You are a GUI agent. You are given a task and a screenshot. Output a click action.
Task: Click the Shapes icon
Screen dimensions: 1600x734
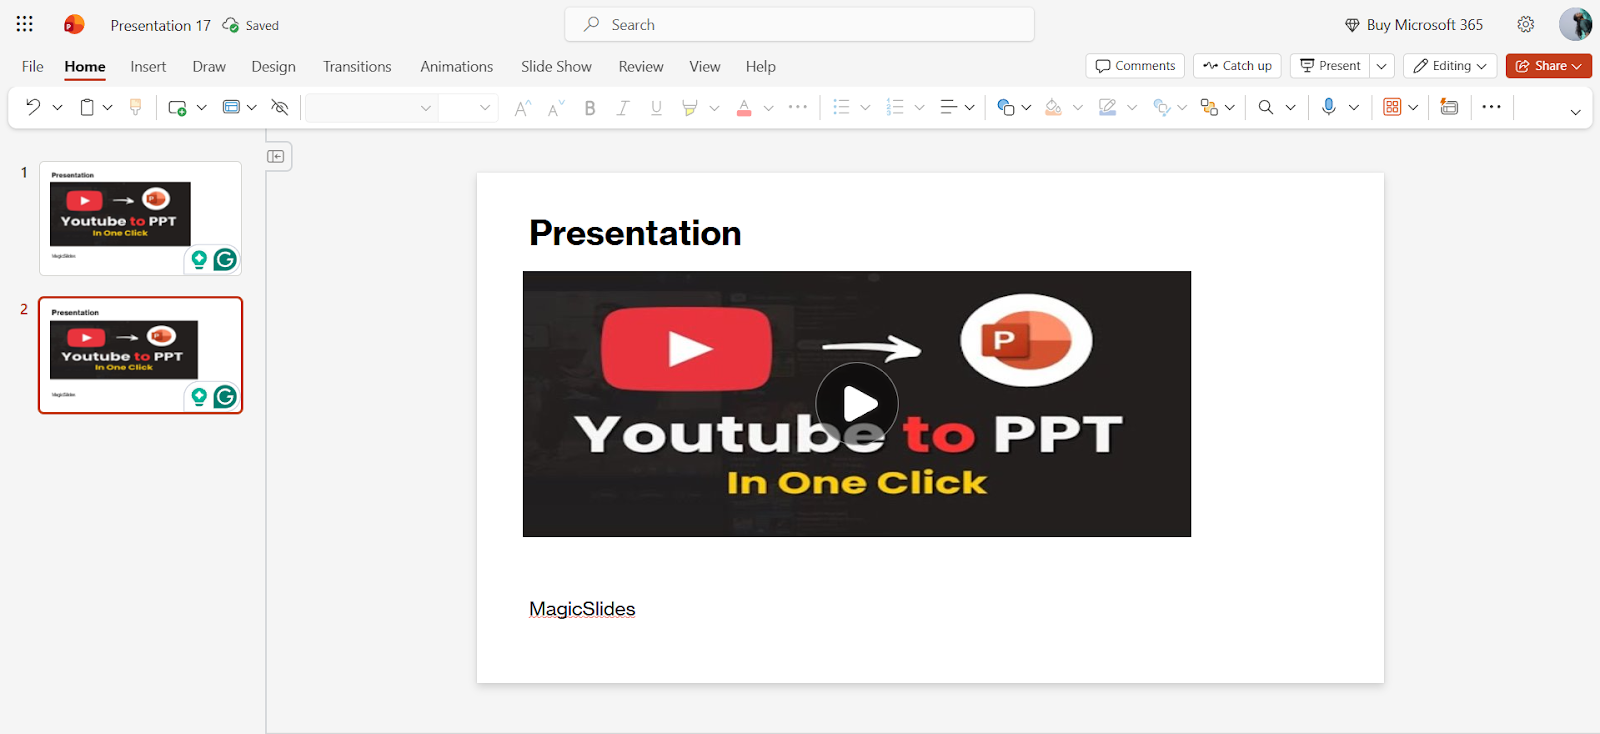pyautogui.click(x=1006, y=107)
